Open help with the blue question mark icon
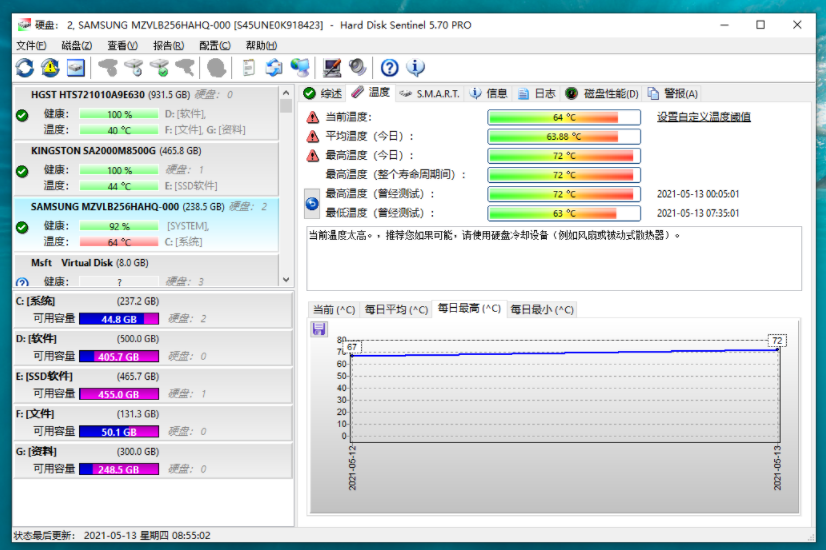The width and height of the screenshot is (826, 550). [x=390, y=68]
